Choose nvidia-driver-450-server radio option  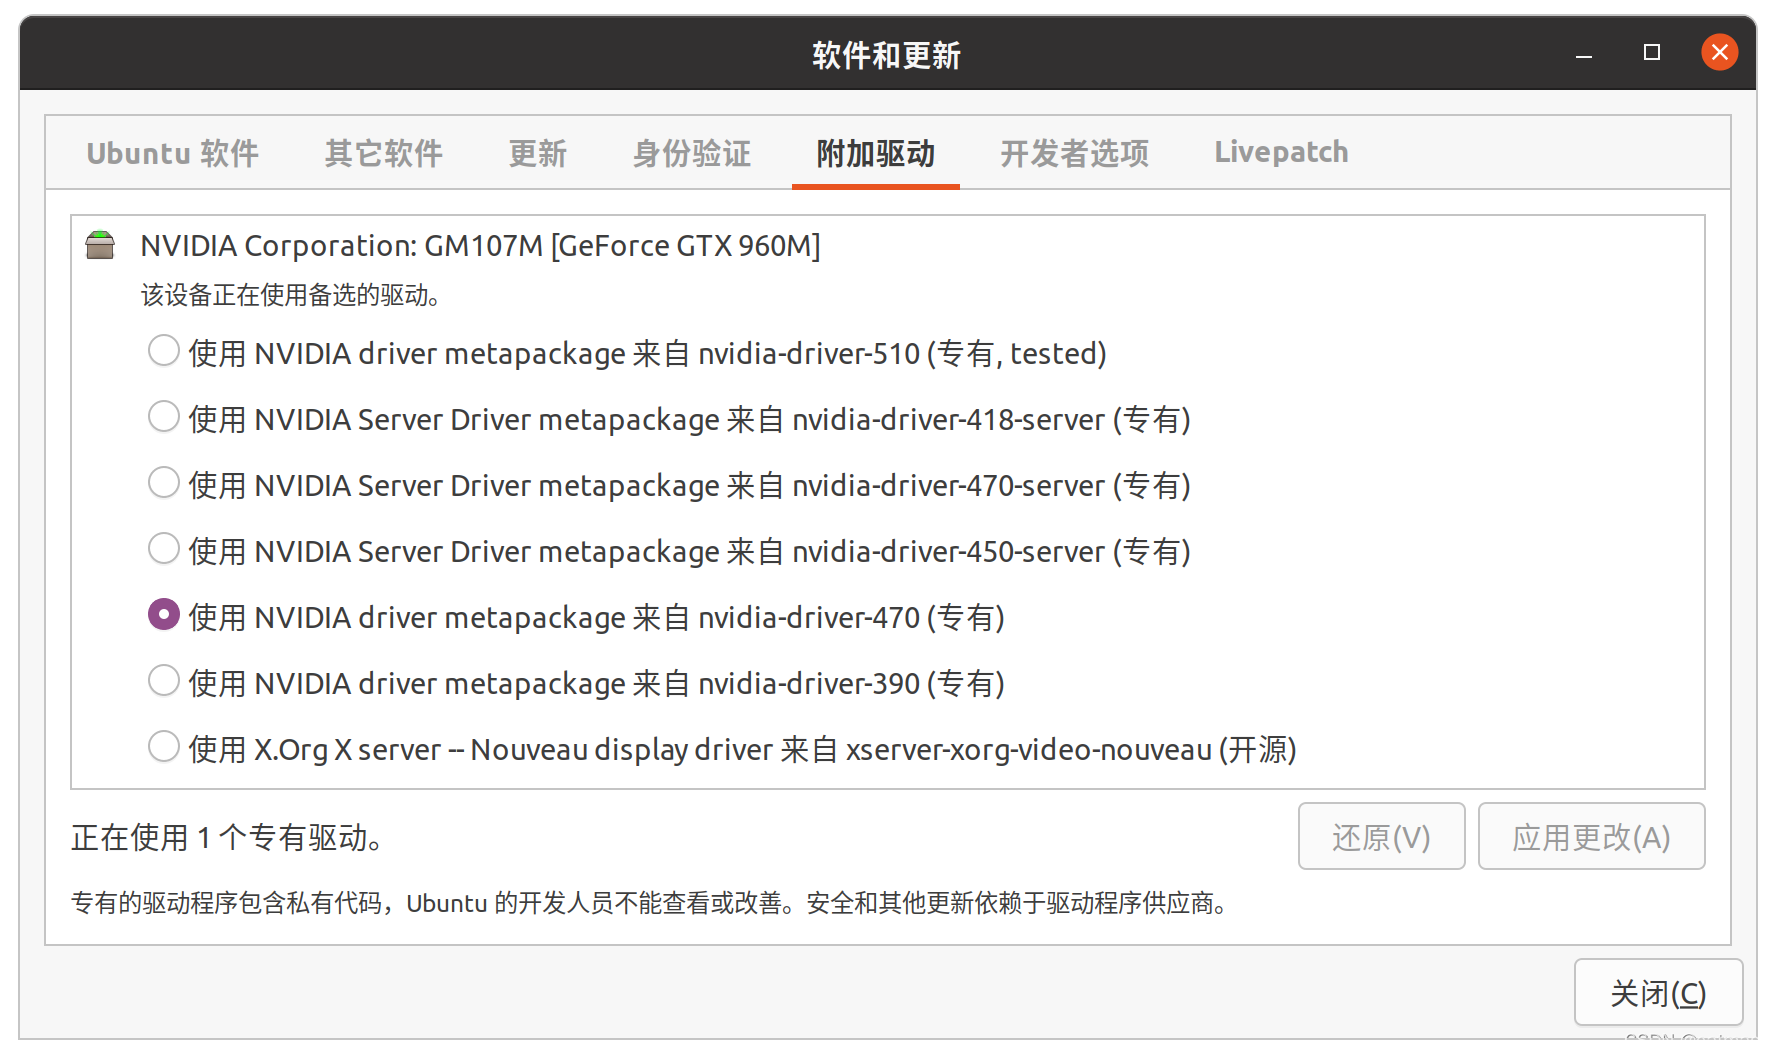(164, 549)
